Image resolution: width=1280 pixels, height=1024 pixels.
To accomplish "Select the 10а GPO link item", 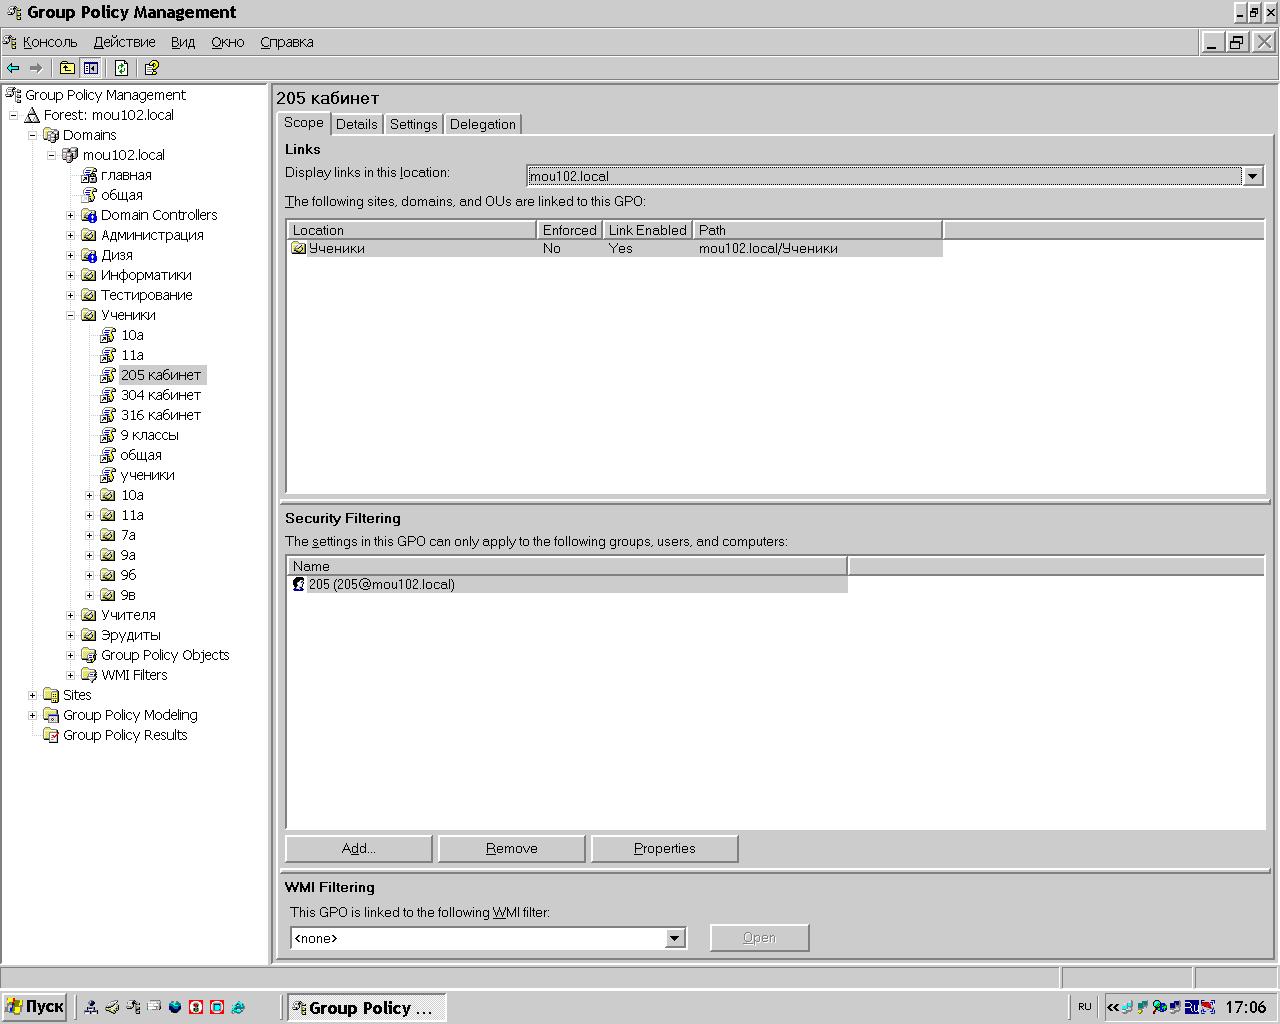I will click(132, 335).
